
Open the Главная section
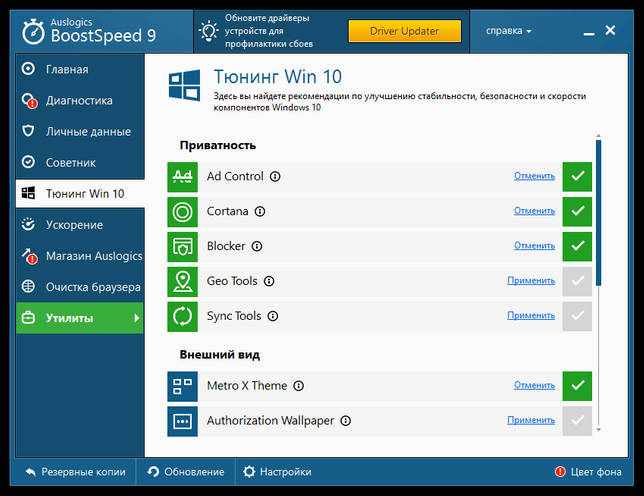pyautogui.click(x=80, y=69)
